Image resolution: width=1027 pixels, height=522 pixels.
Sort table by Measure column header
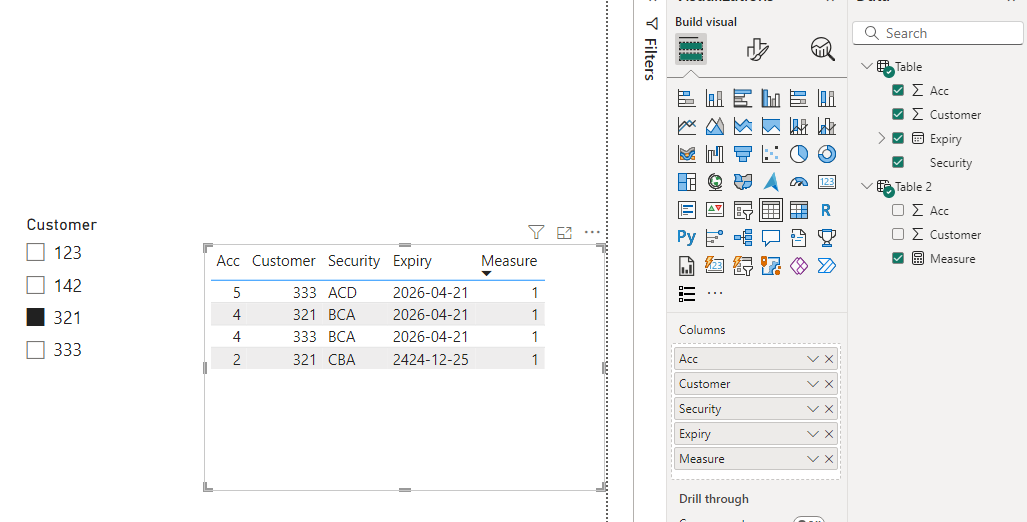pos(509,261)
